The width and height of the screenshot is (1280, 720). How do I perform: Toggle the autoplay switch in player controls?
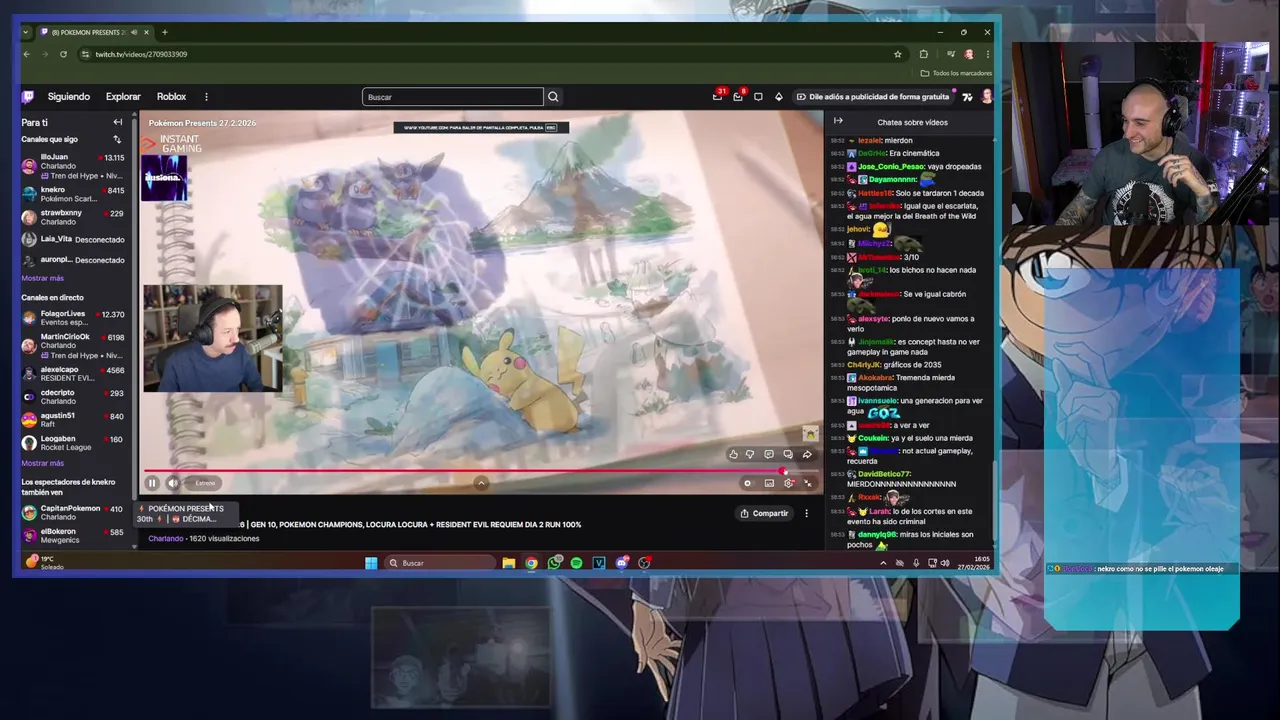click(x=747, y=483)
